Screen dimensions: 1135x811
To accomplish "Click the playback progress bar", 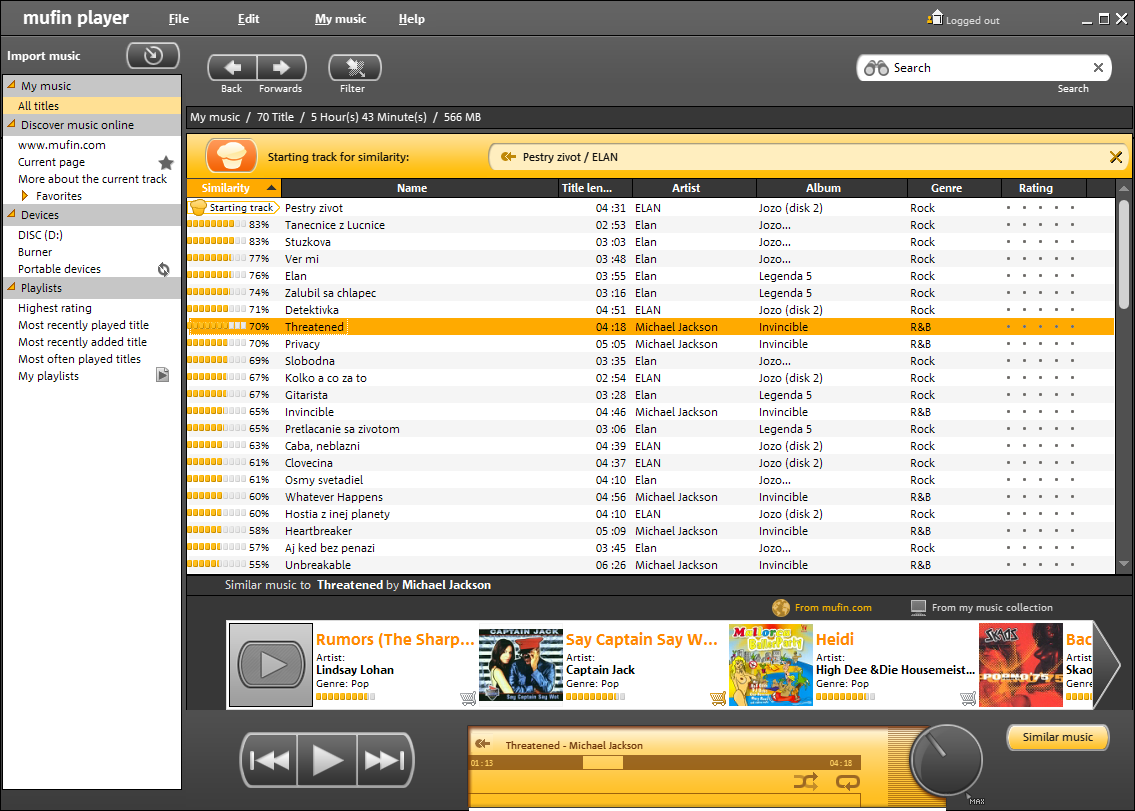I will 663,762.
